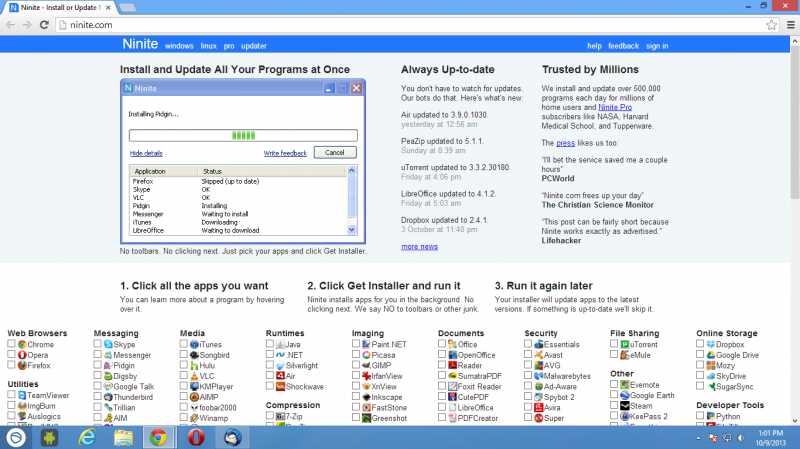Tick the iTunes checkbox
This screenshot has width=800, height=449.
184,344
